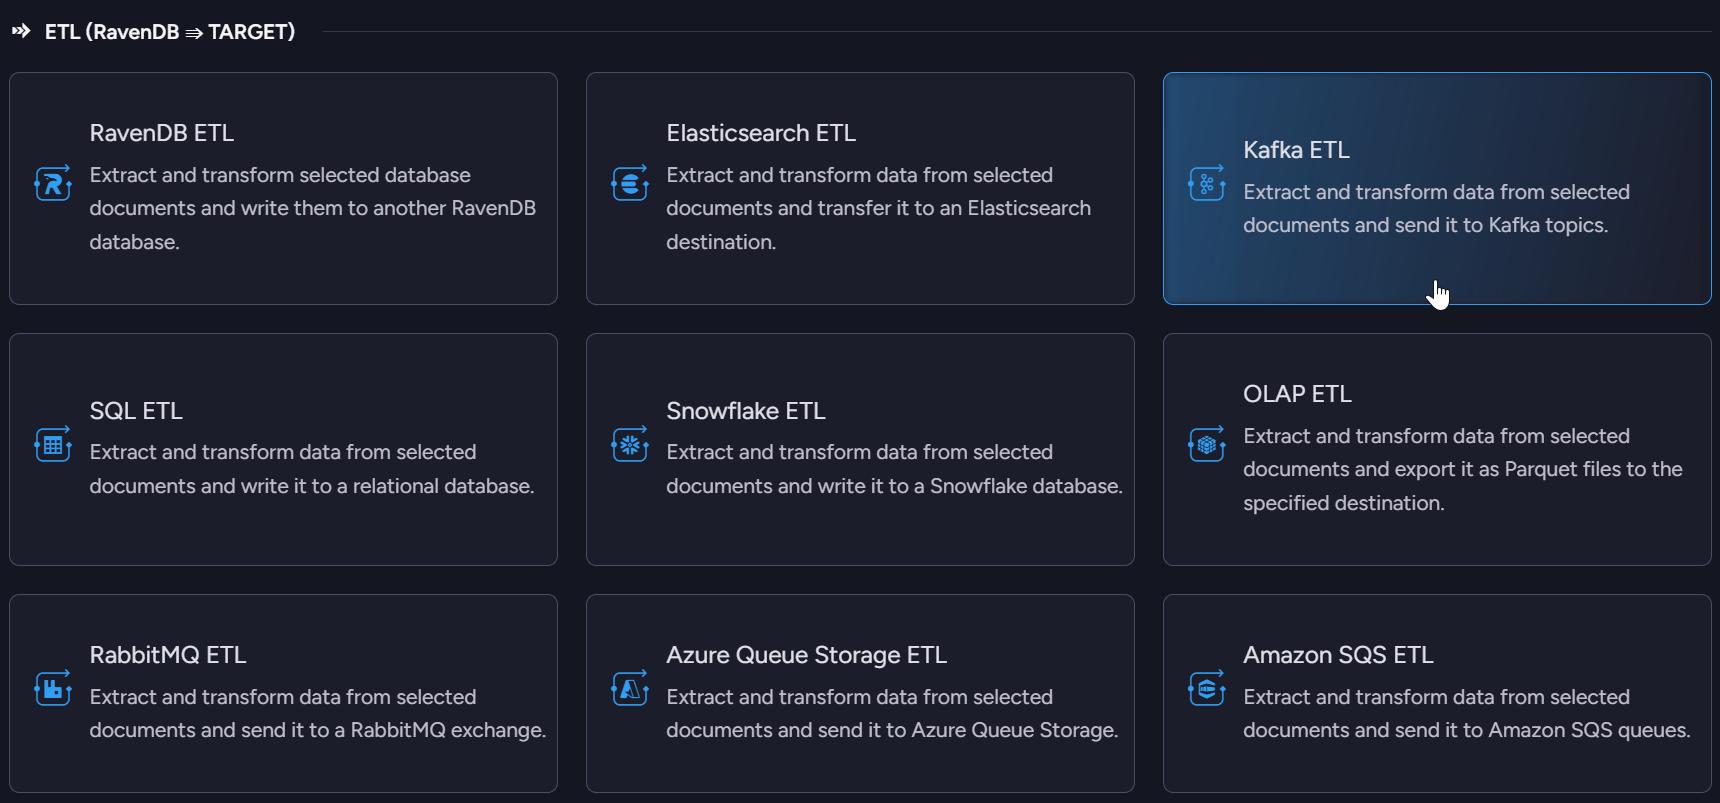
Task: Click the description ending 'send it to Azure Queue Storage'
Action: (x=893, y=713)
